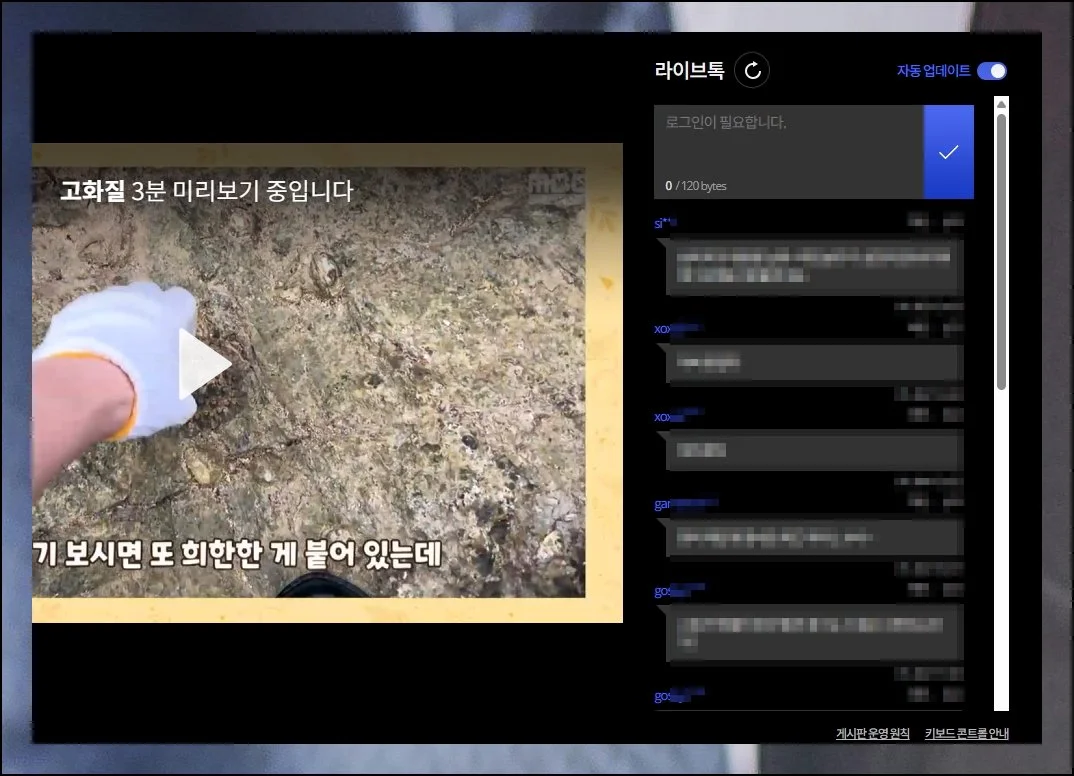1074x776 pixels.
Task: Click the "0 / 120 bytes" counter
Action: pyautogui.click(x=696, y=186)
